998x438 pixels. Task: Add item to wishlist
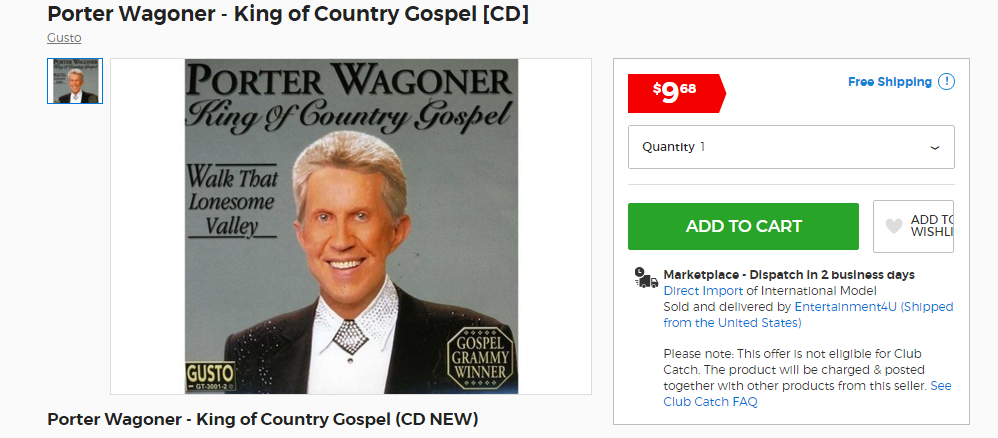pos(913,226)
